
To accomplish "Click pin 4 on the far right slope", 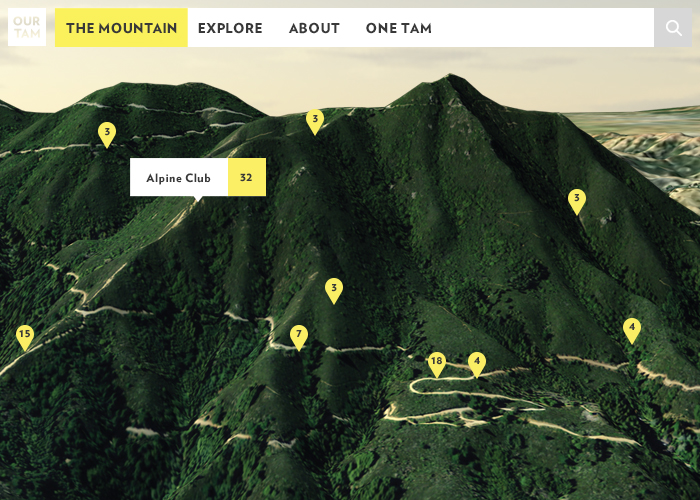I will click(x=631, y=329).
